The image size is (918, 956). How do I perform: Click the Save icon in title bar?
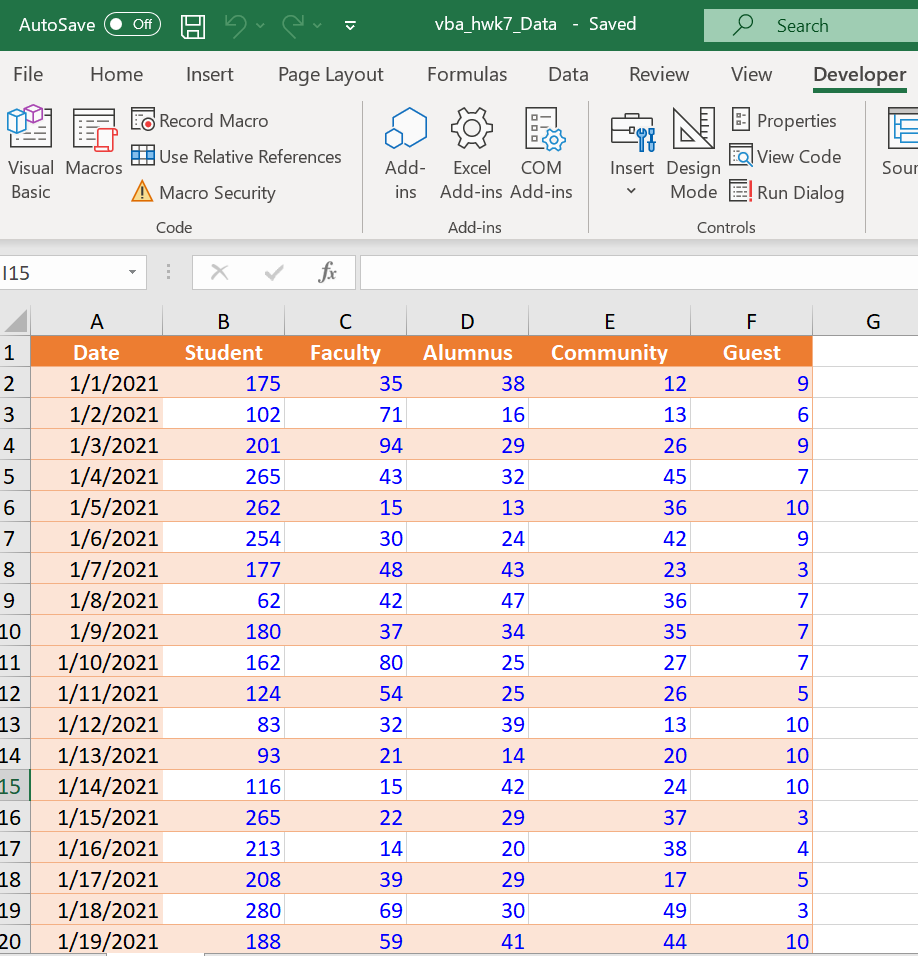point(193,25)
